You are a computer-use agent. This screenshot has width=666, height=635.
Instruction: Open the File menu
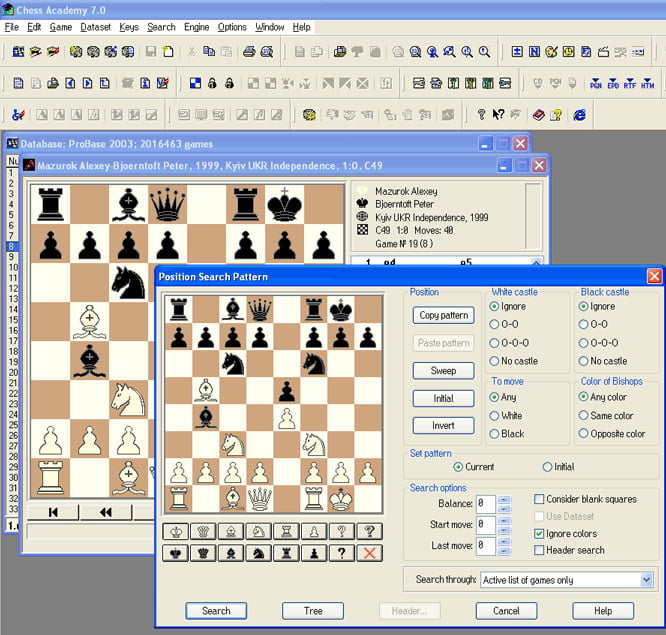pyautogui.click(x=11, y=27)
